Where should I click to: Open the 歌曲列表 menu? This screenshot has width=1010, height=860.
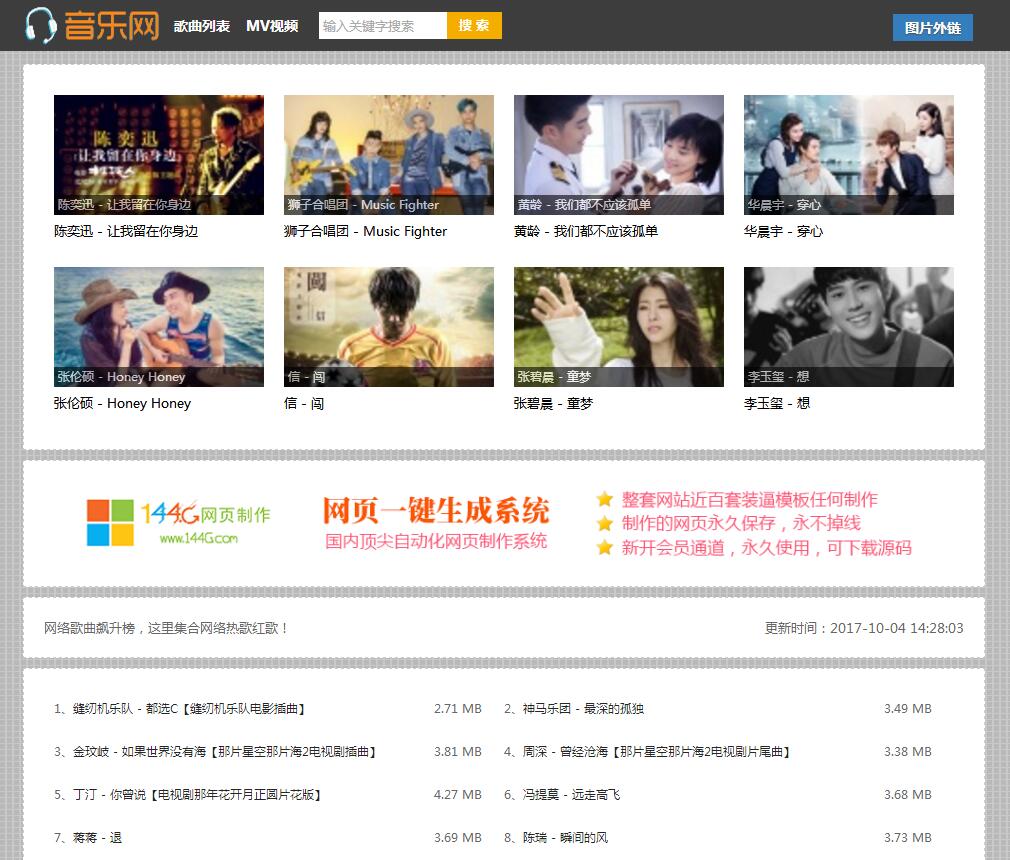coord(202,26)
